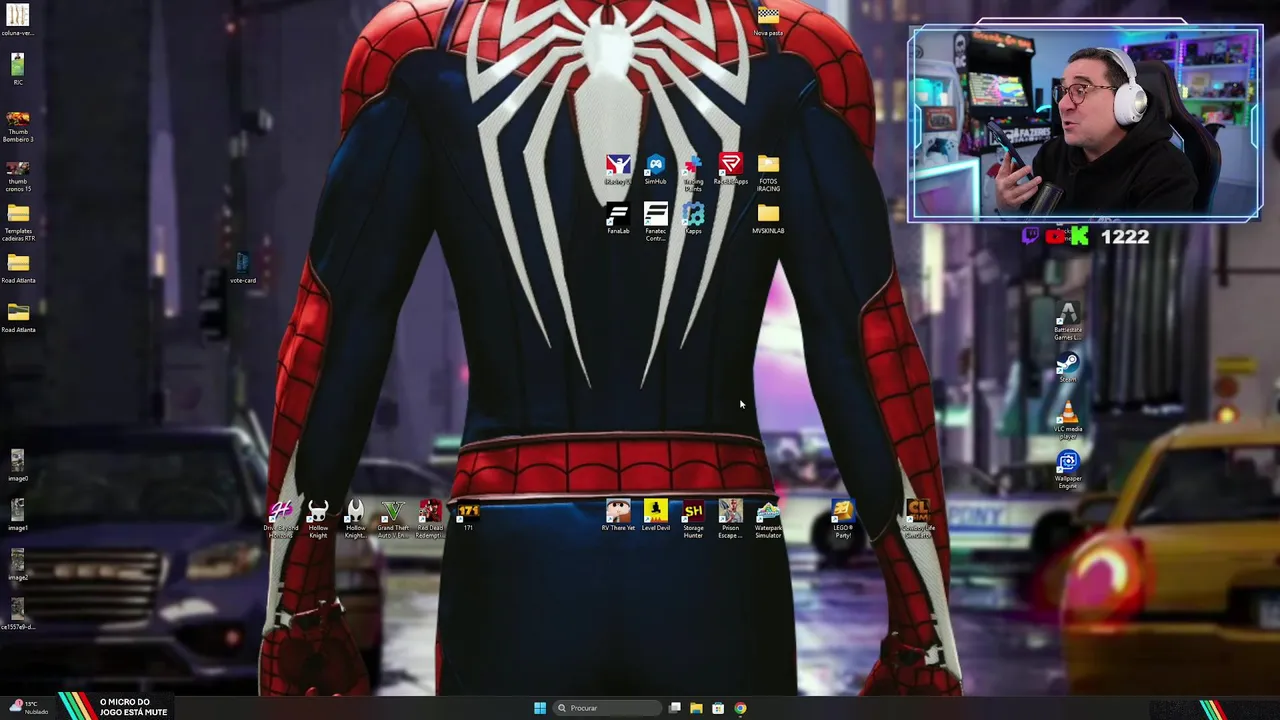Open the RV There Yet shortcut
1280x720 pixels.
tap(618, 515)
